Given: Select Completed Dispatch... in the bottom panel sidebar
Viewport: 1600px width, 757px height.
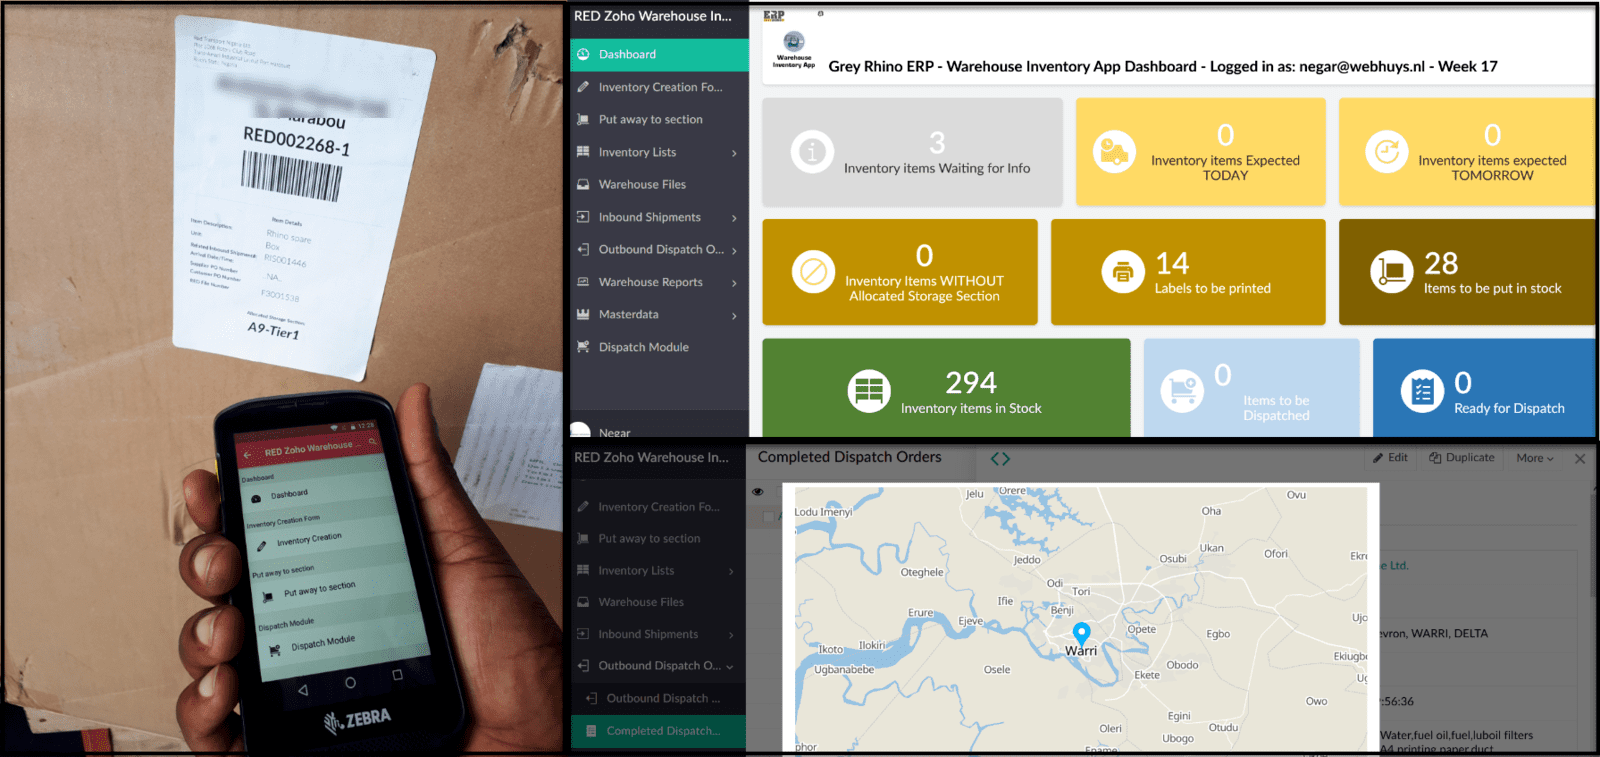Looking at the screenshot, I should (658, 731).
